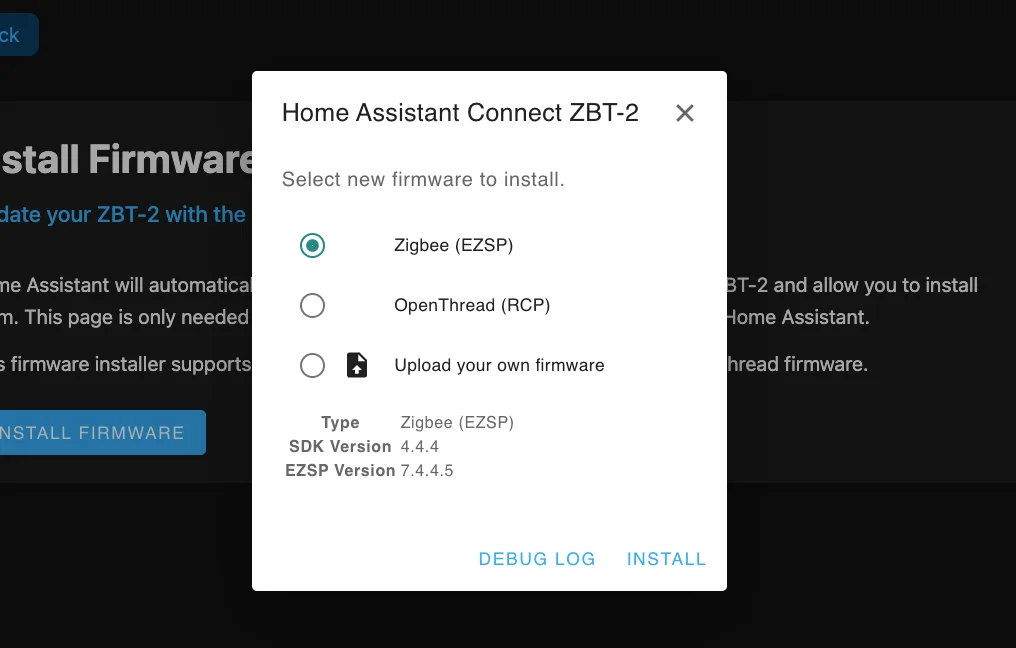Click the Type row showing Zigbee (EZSP)
This screenshot has width=1016, height=648.
(x=457, y=422)
